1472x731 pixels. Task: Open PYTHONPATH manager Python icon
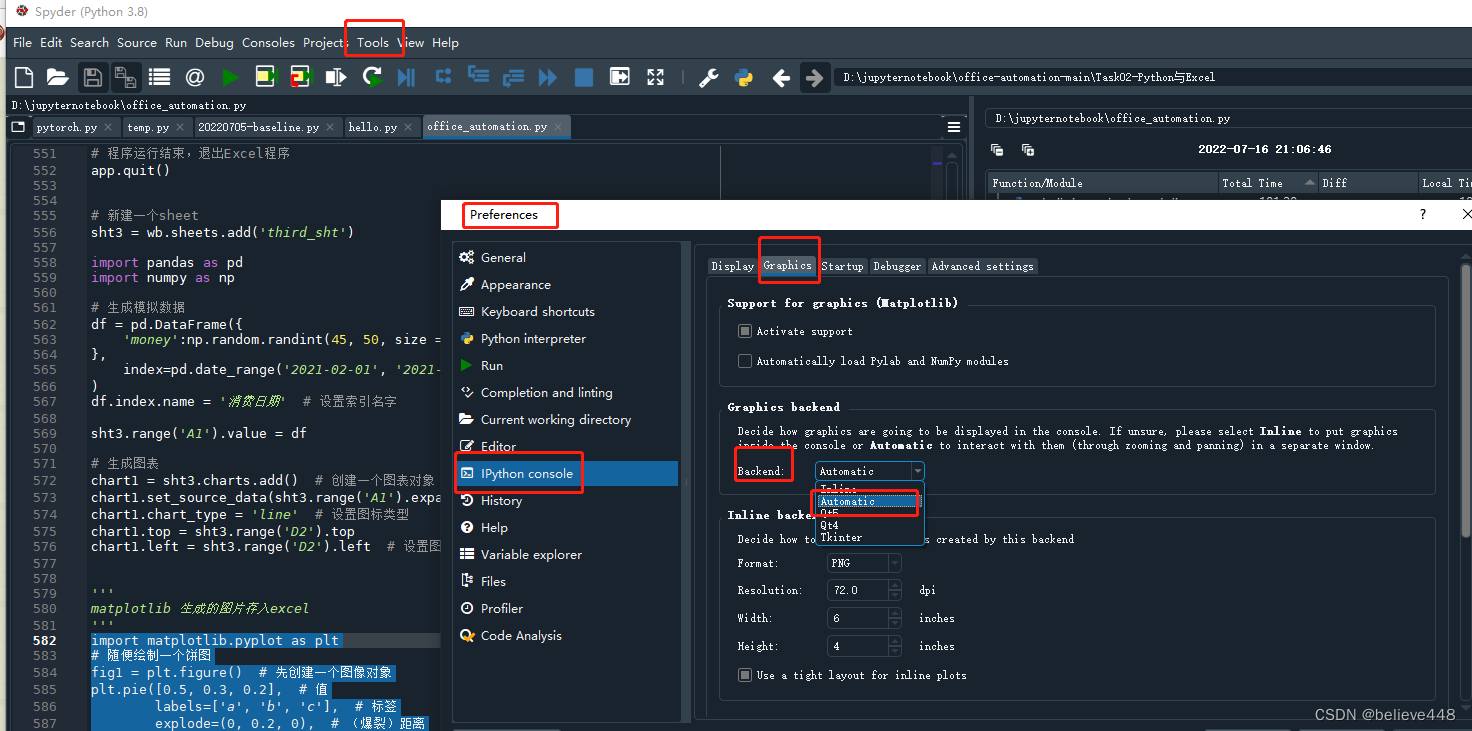coord(743,77)
